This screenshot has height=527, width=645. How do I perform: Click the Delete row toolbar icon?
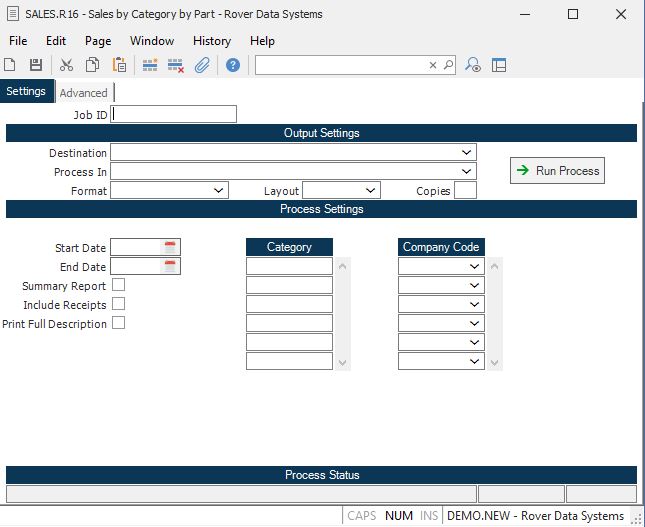[176, 65]
